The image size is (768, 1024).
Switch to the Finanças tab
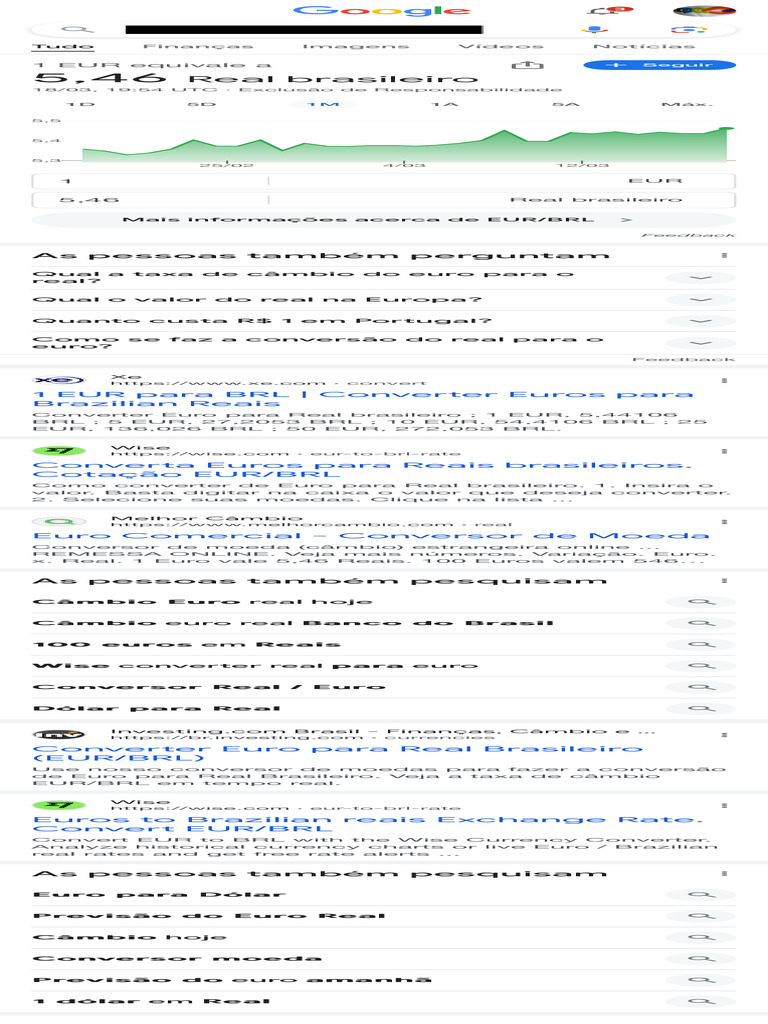[198, 46]
